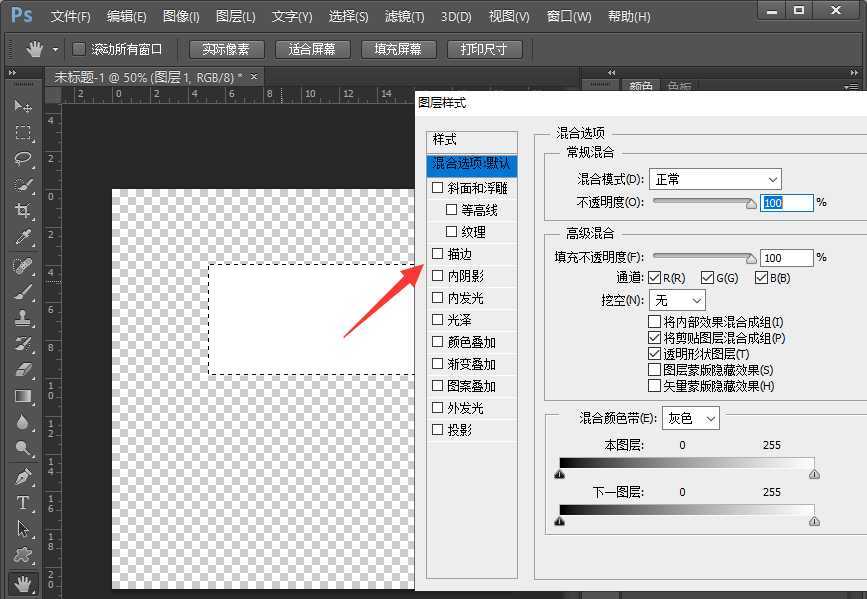867x599 pixels.
Task: Toggle 滚动所有窗口 checkbox in options bar
Action: (x=80, y=49)
